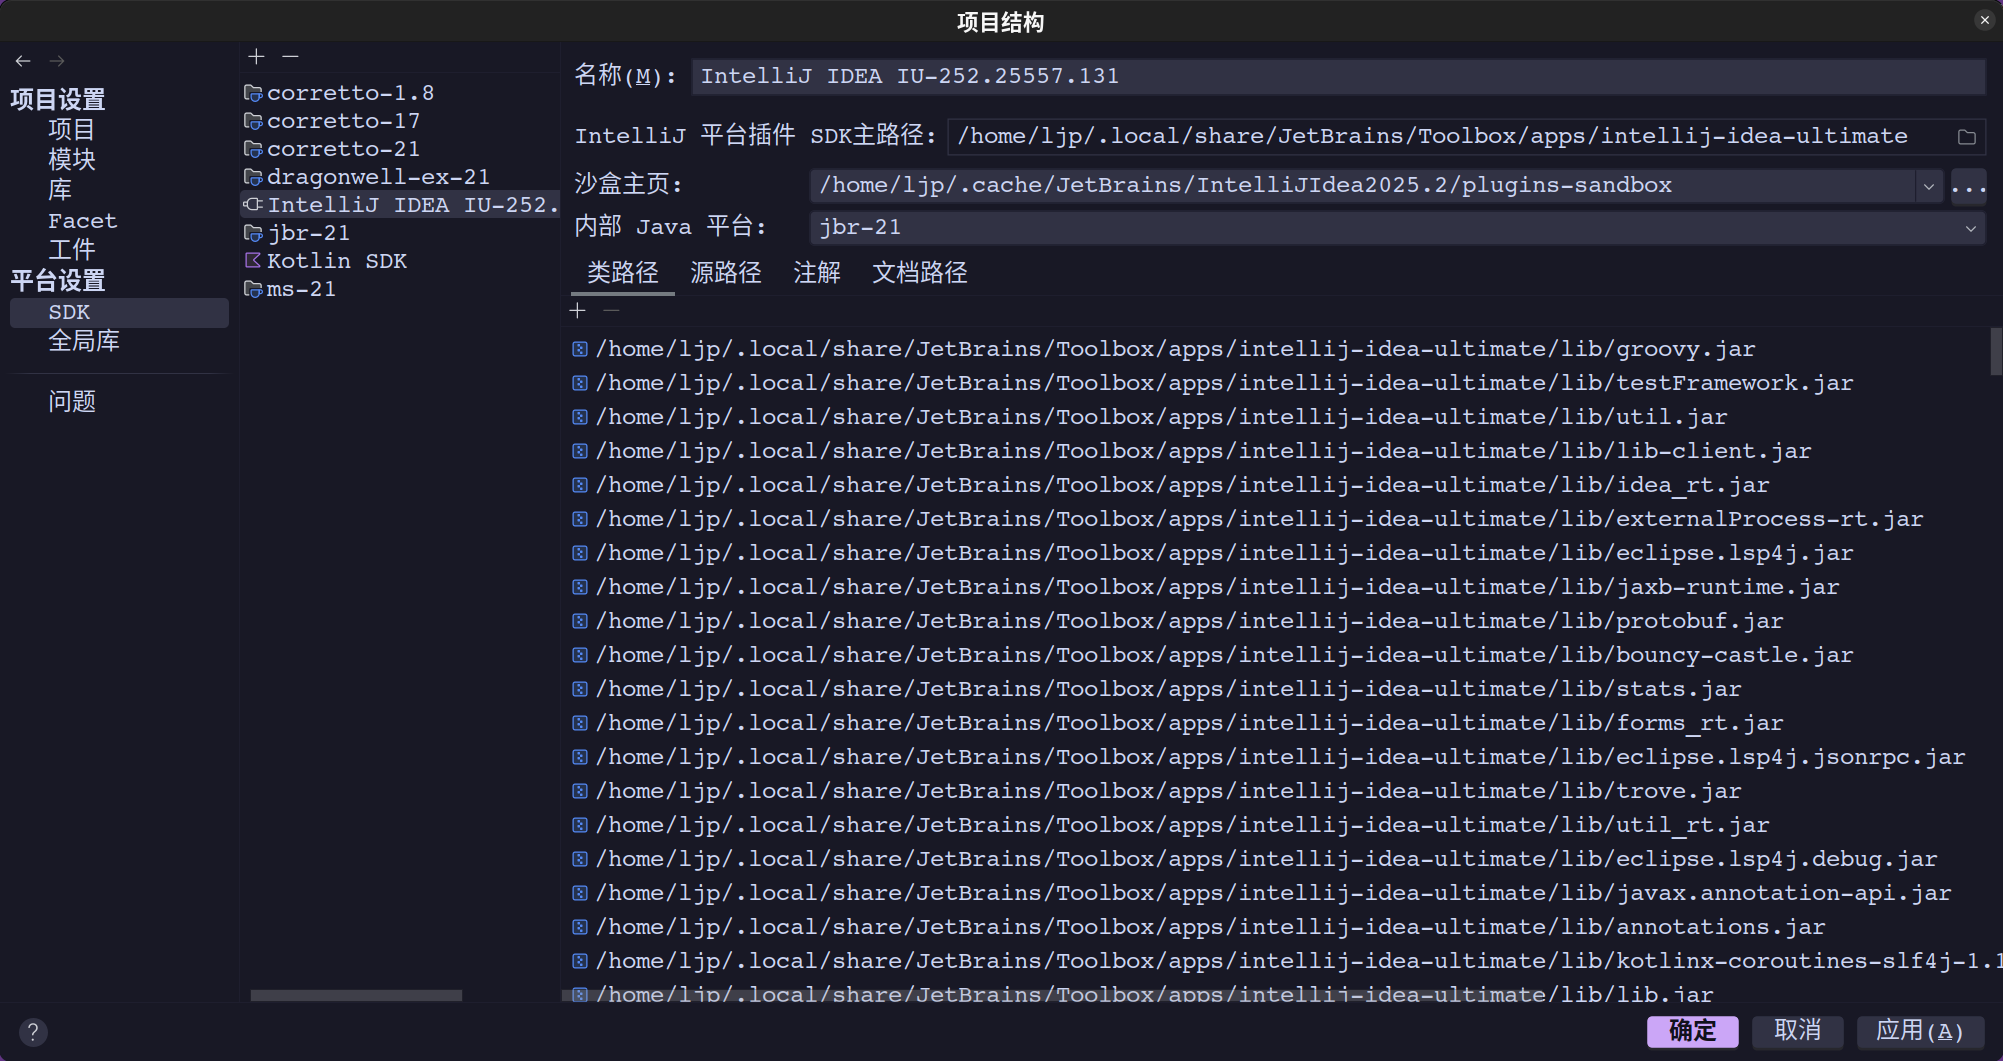Click the remove SDK minus icon
The image size is (2003, 1061).
point(290,57)
